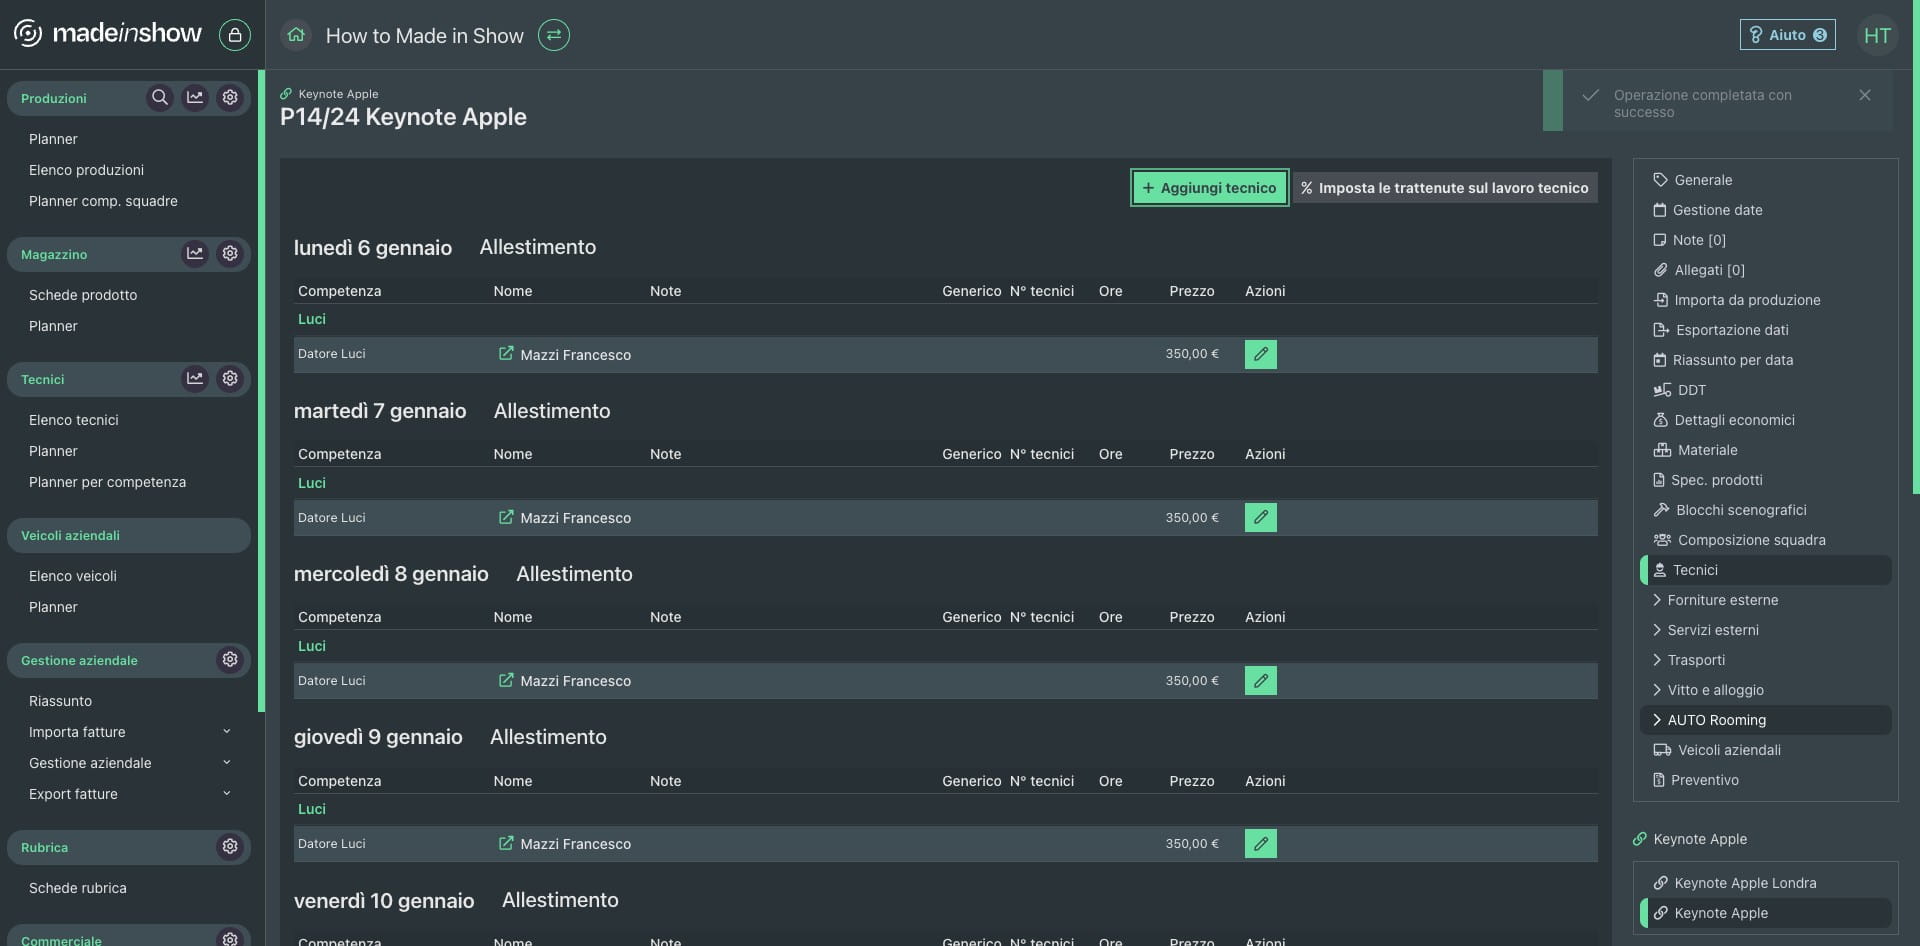Click the swap arrows icon beside title
The image size is (1920, 946).
pos(554,35)
